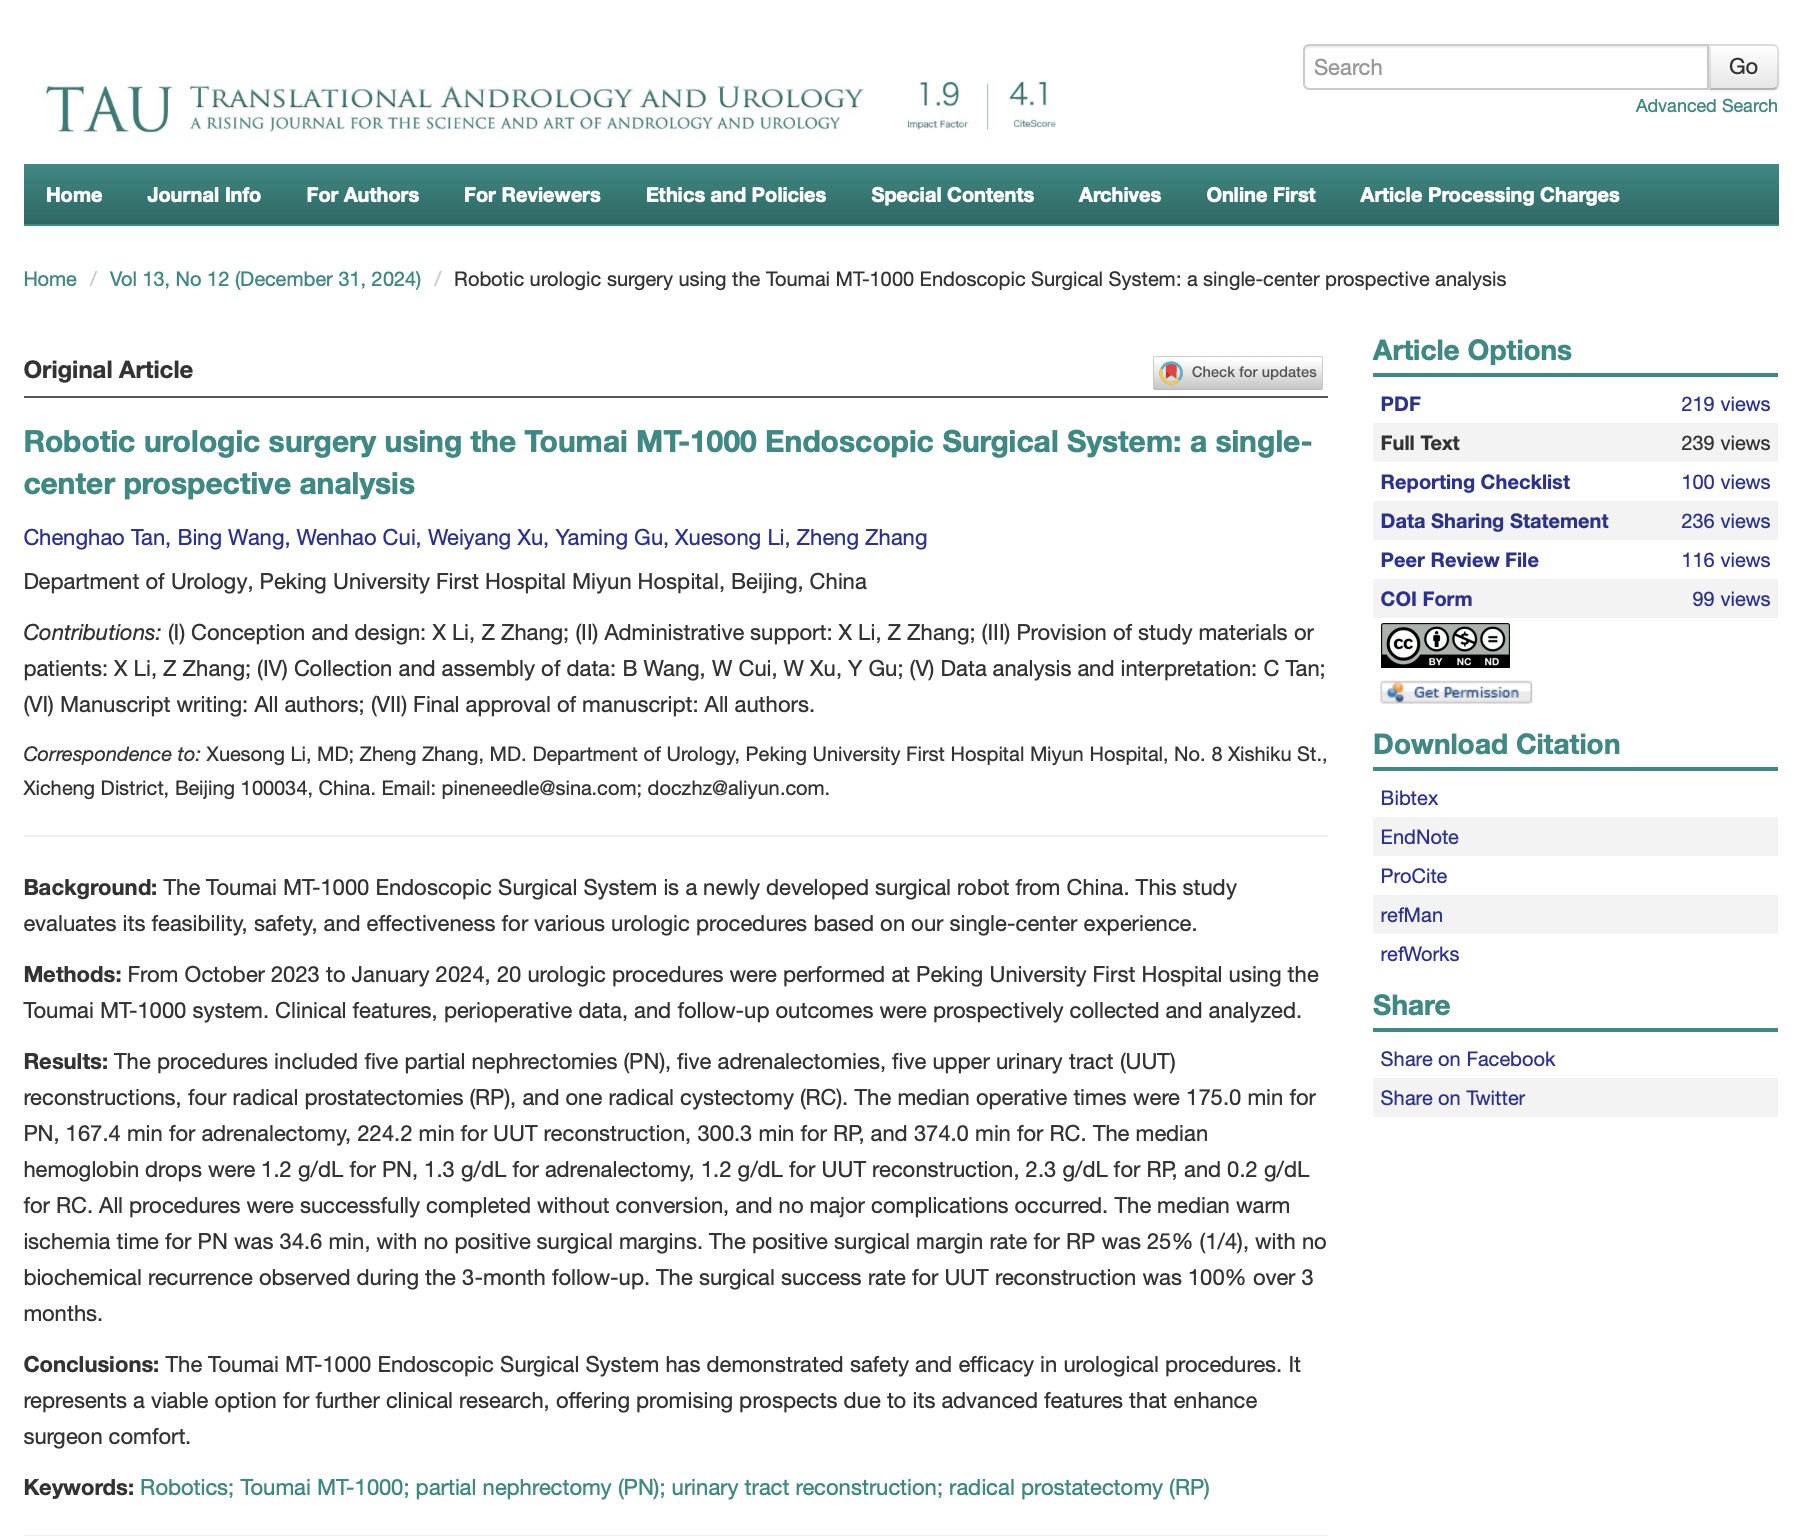Go to Article Processing Charges page

coord(1488,195)
